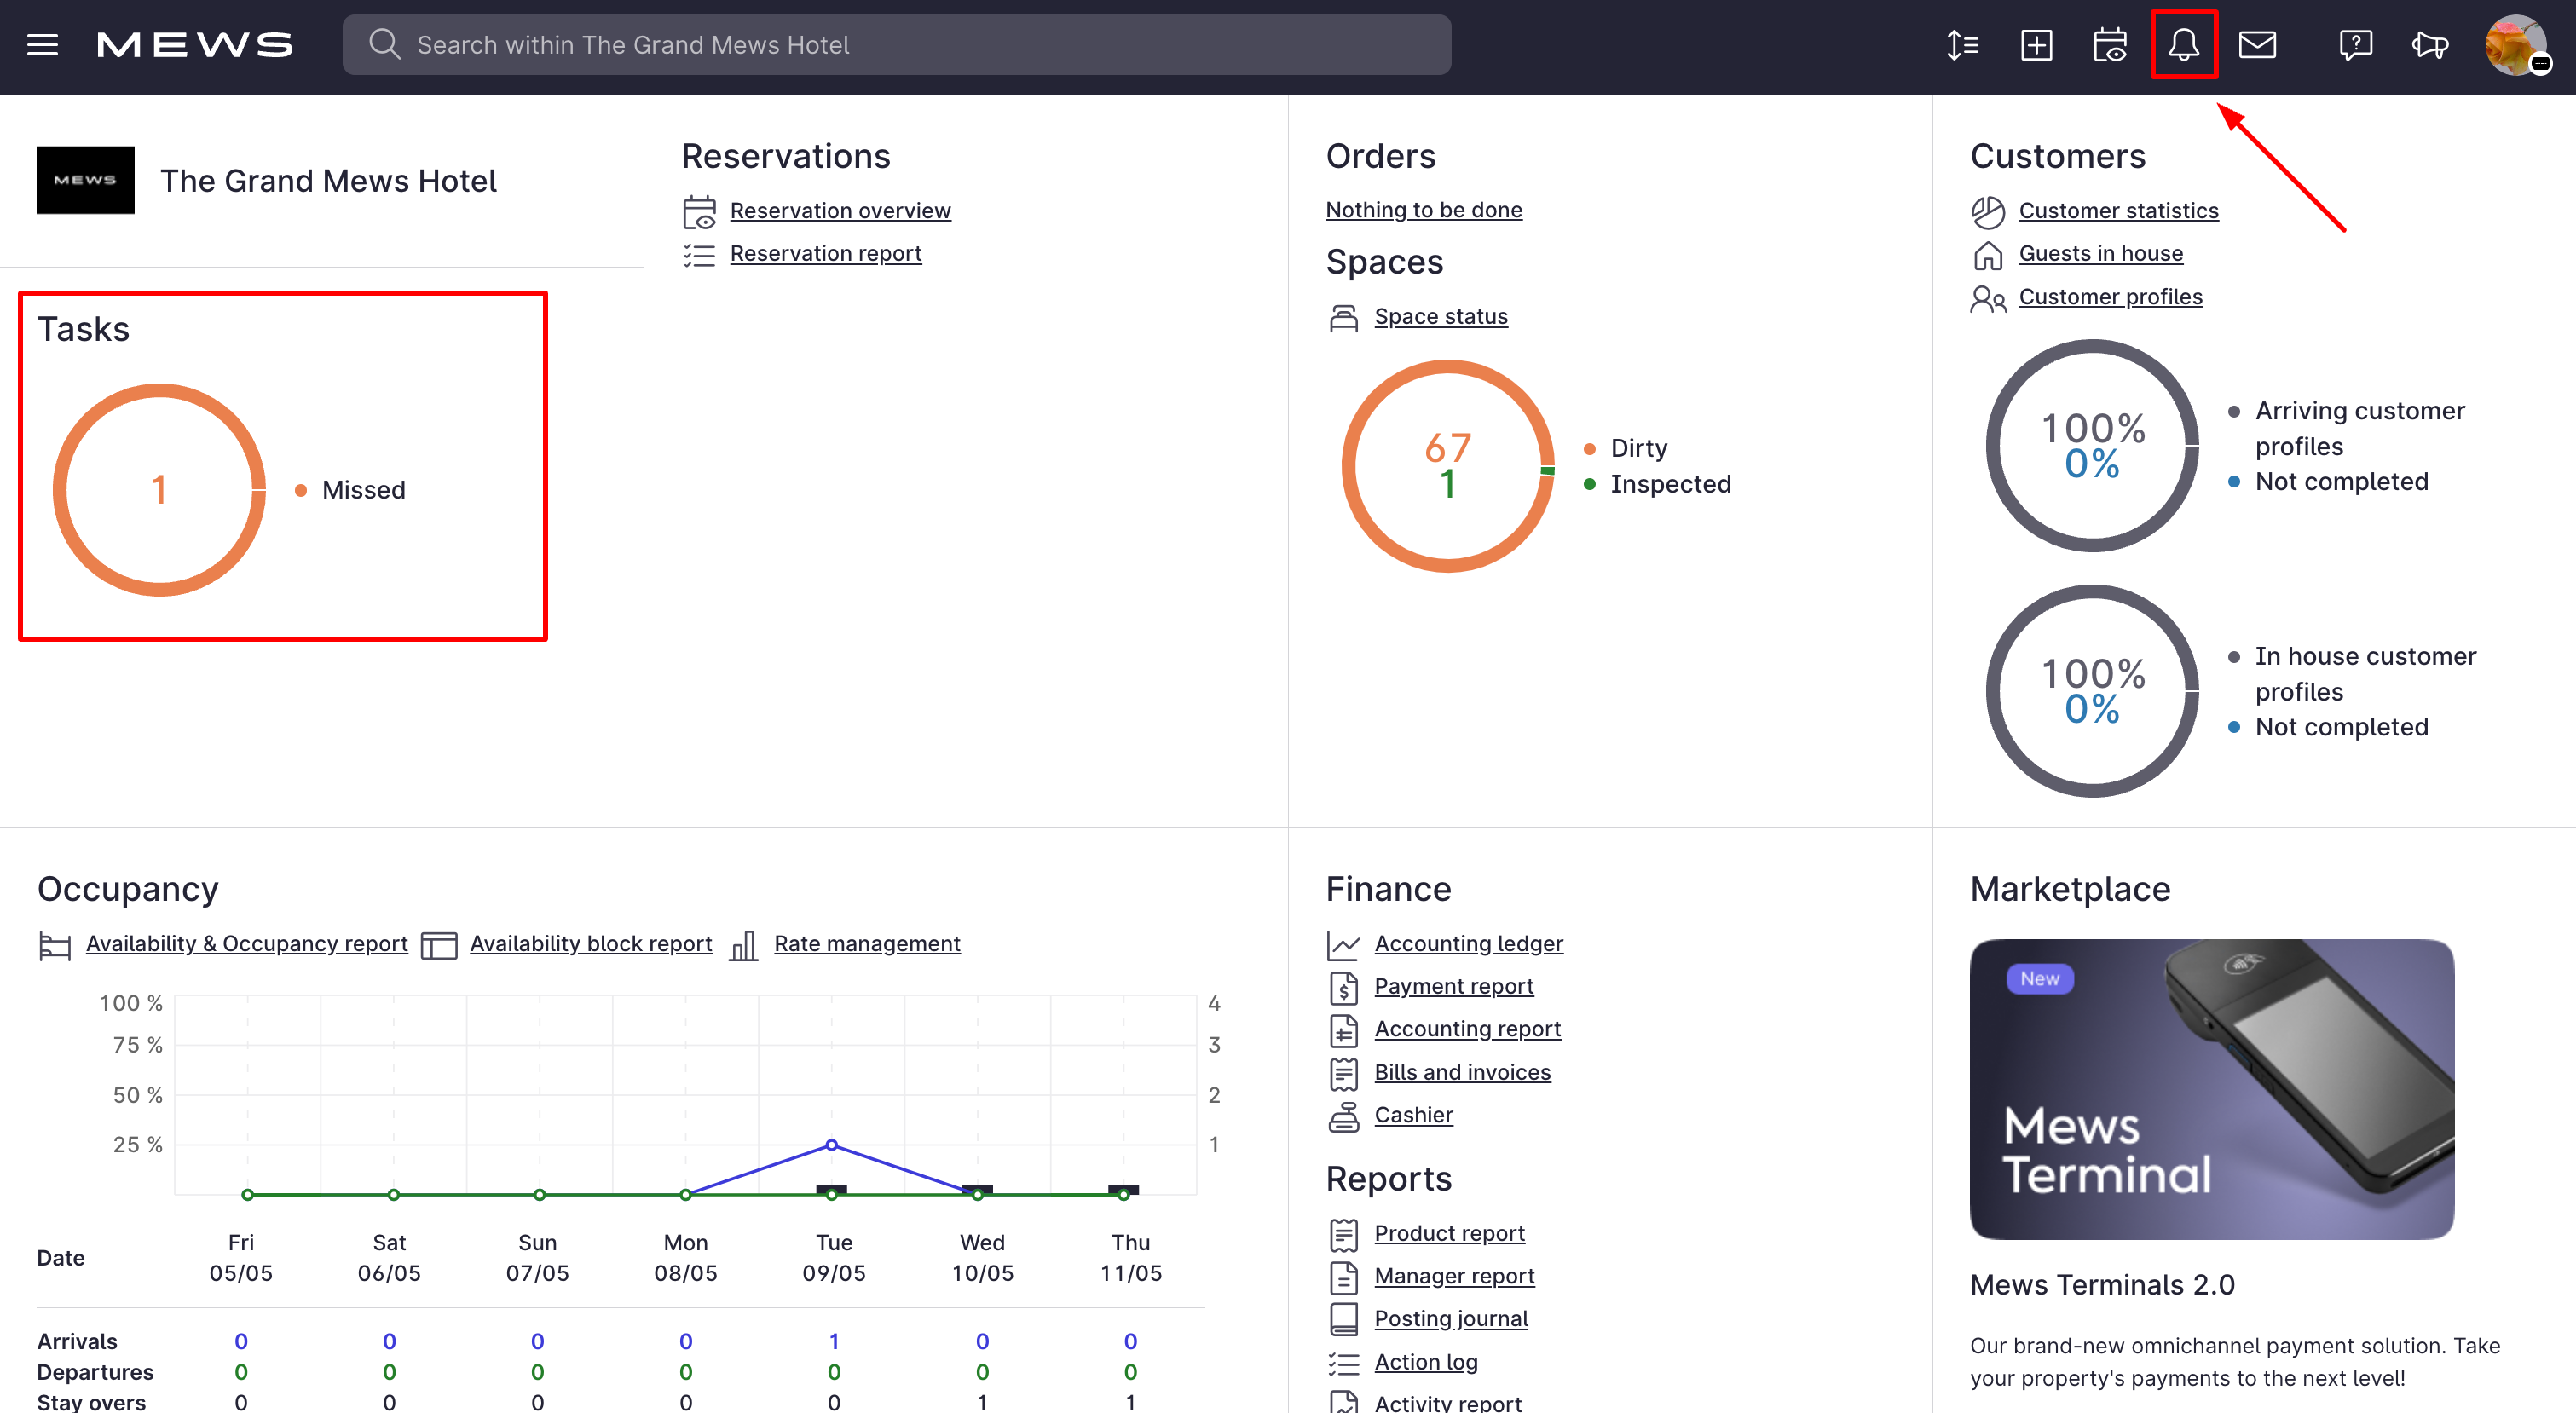The width and height of the screenshot is (2576, 1413).
Task: Open notifications via the bell icon
Action: (x=2185, y=44)
